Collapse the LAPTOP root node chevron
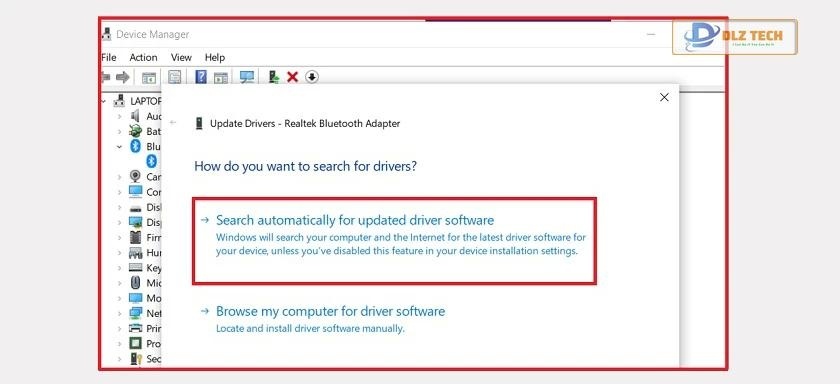 coord(104,101)
